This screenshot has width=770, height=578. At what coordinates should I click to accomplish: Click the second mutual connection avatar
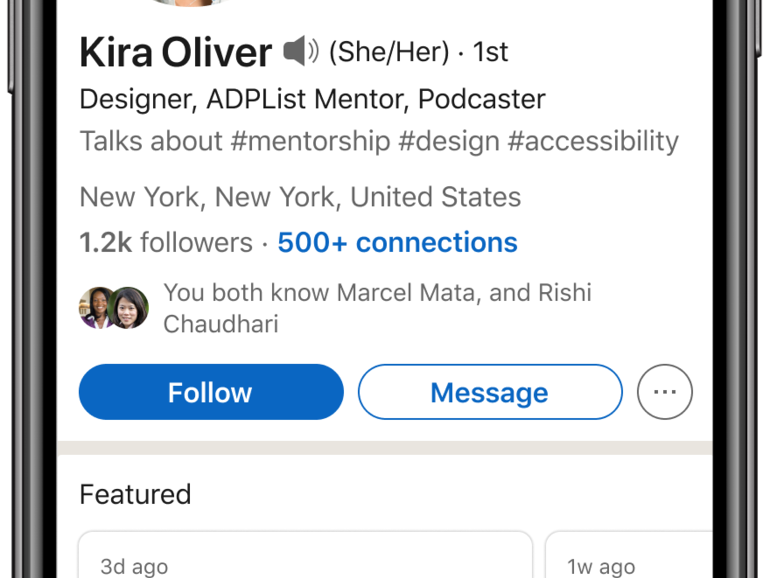[x=130, y=308]
